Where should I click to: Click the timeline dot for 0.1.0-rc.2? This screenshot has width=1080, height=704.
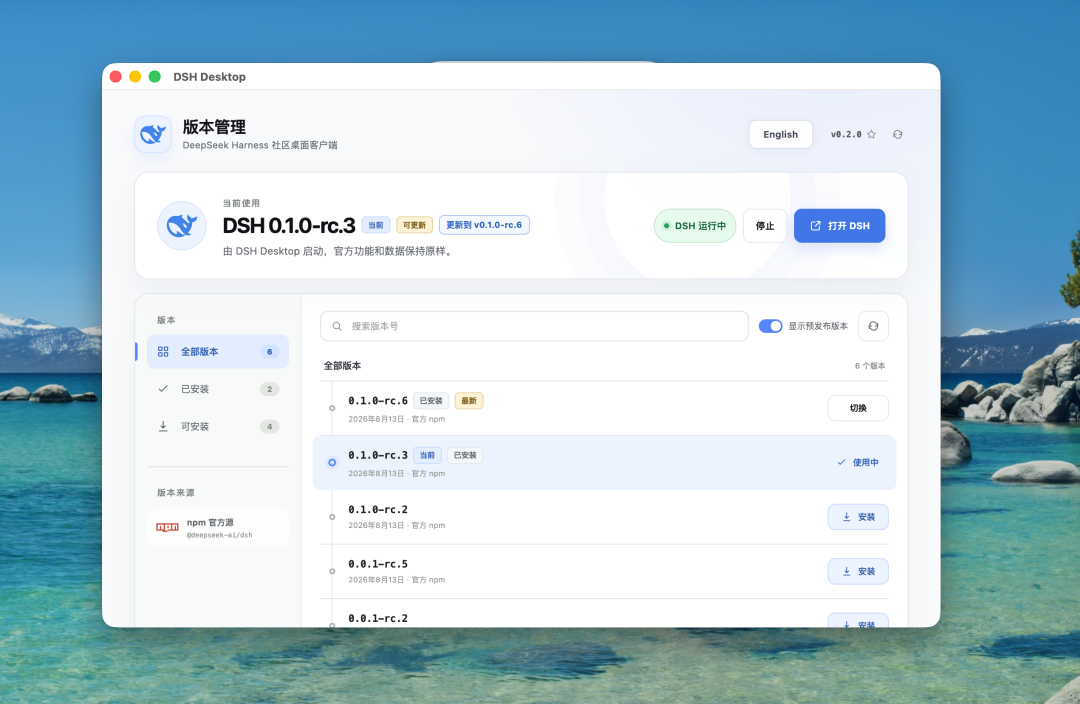click(x=332, y=517)
